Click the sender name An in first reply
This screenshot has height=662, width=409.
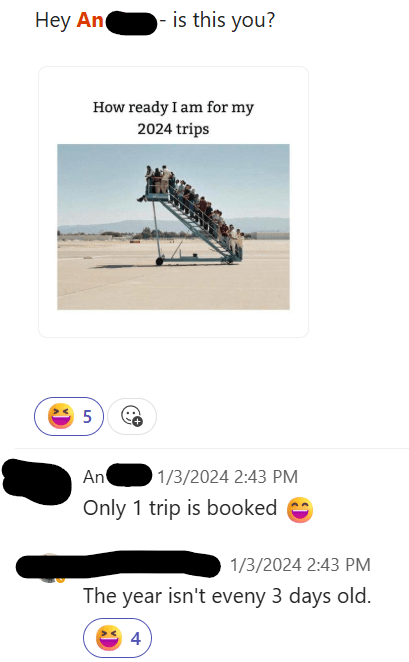tap(94, 477)
